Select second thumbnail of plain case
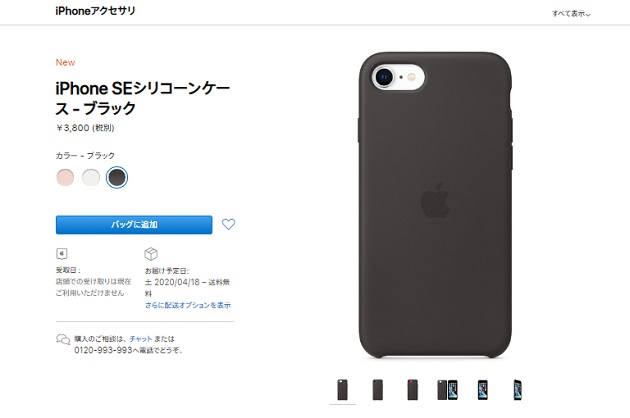Image resolution: width=630 pixels, height=418 pixels. pyautogui.click(x=378, y=390)
